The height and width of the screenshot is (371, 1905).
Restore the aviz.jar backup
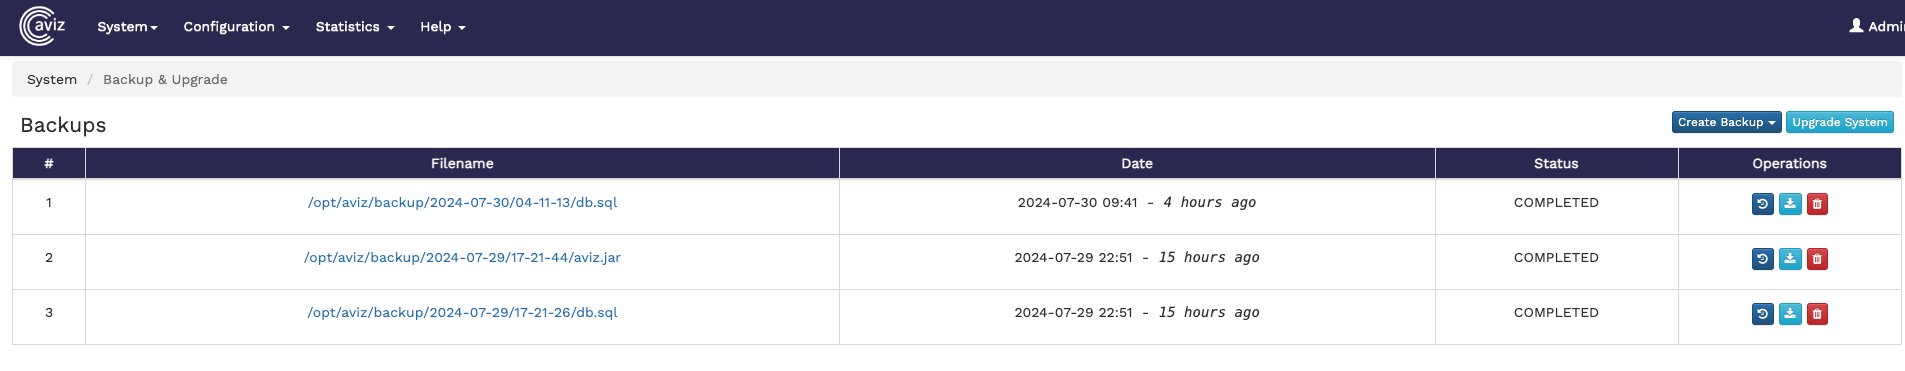pos(1762,259)
